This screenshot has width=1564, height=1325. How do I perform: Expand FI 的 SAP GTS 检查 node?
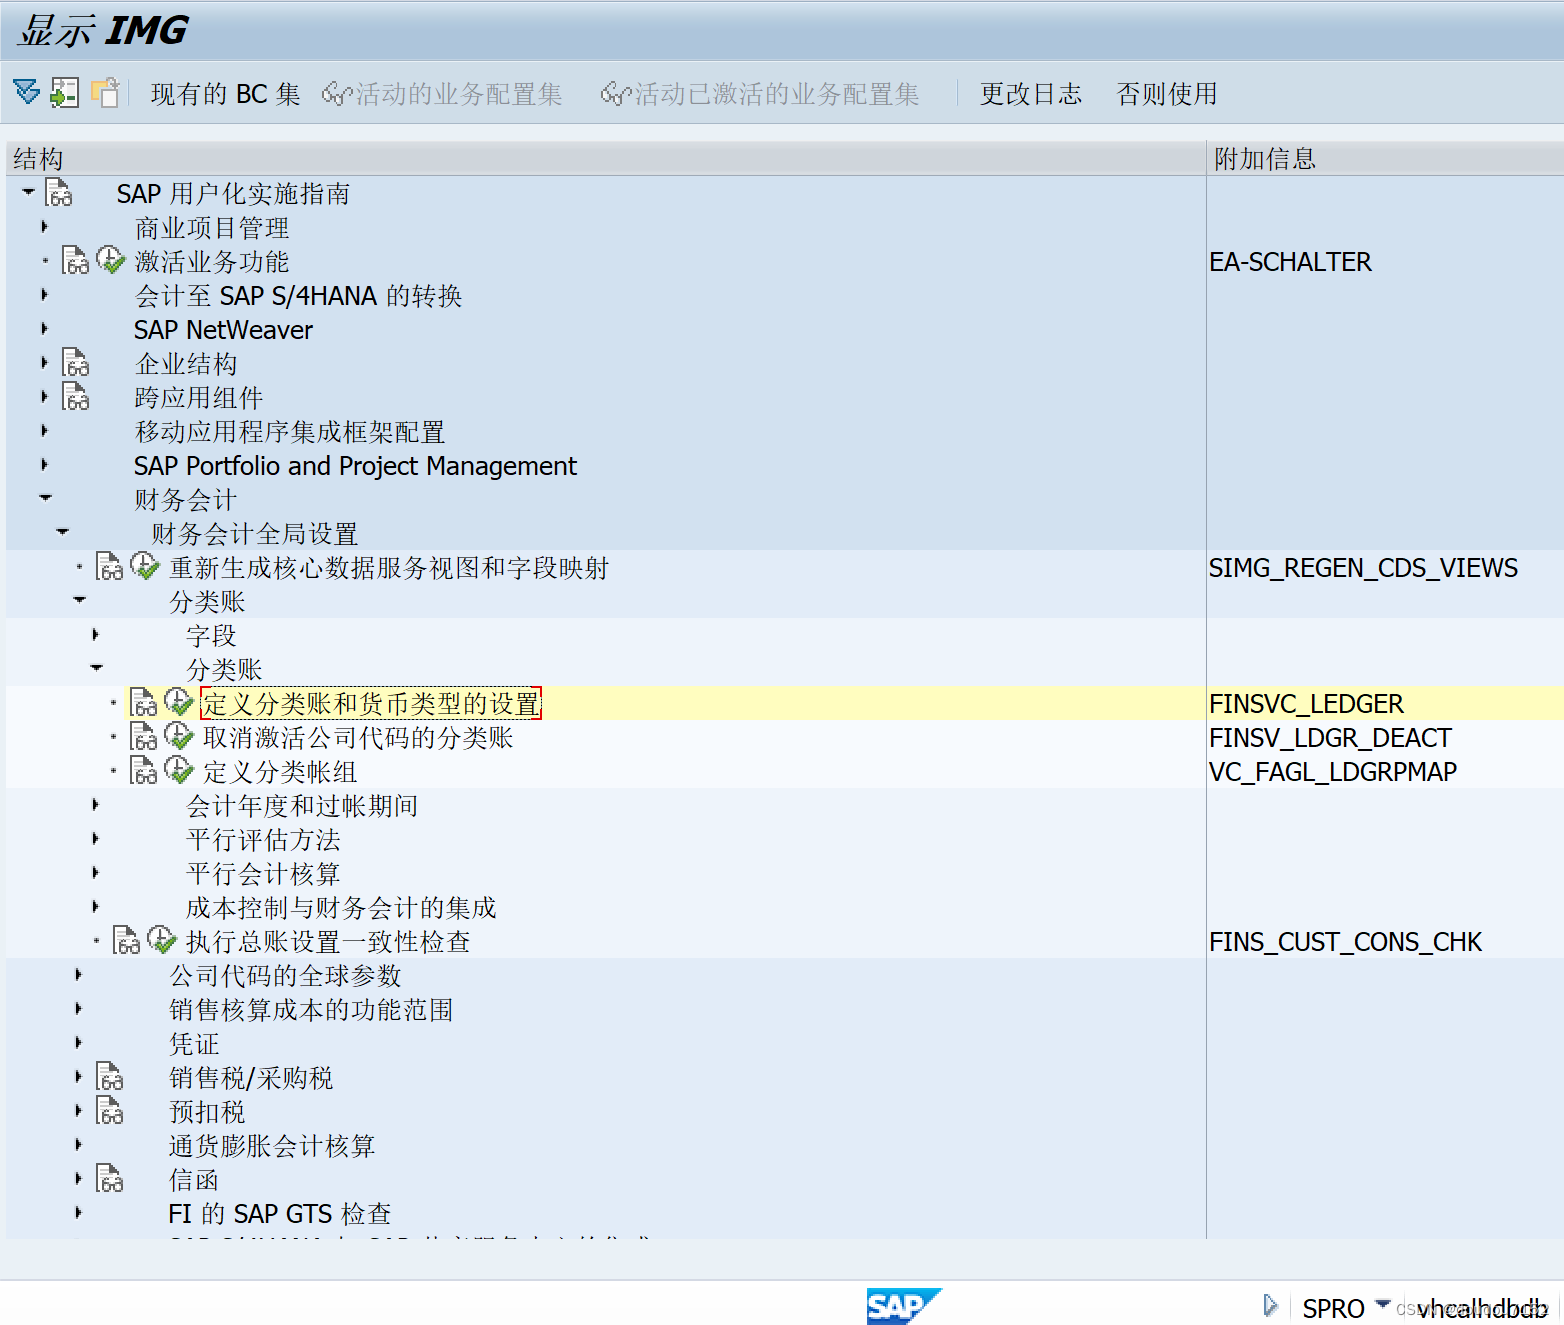tap(78, 1213)
